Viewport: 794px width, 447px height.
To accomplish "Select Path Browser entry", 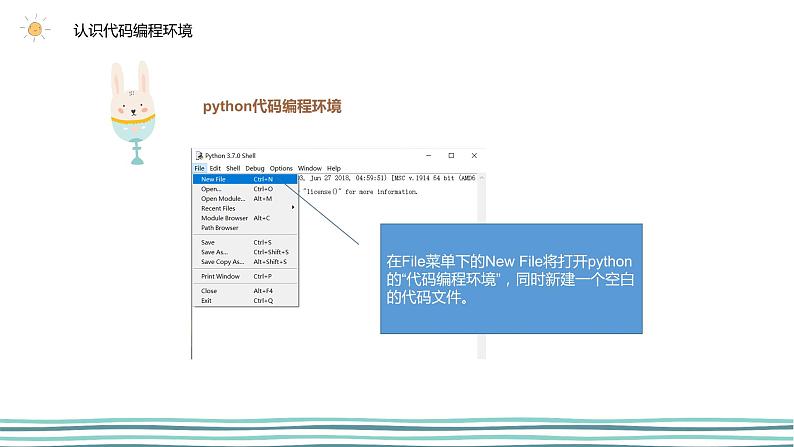I will (x=245, y=228).
